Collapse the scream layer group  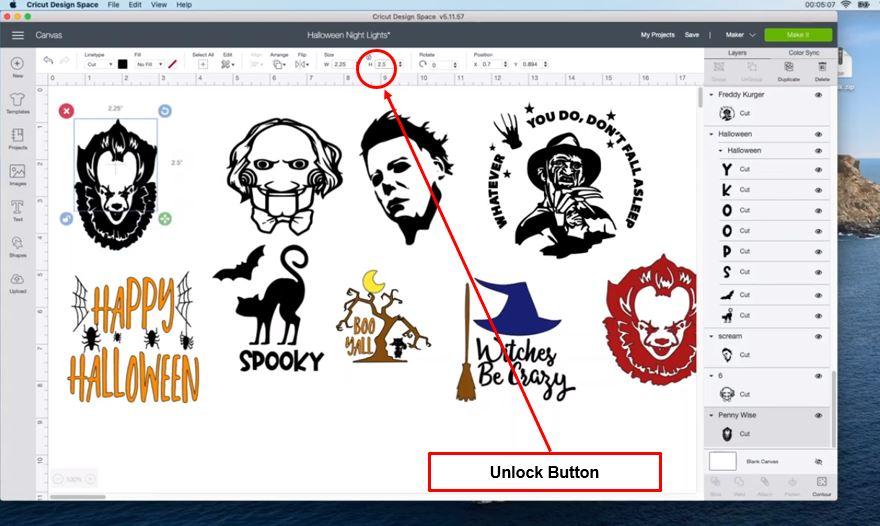pyautogui.click(x=712, y=336)
